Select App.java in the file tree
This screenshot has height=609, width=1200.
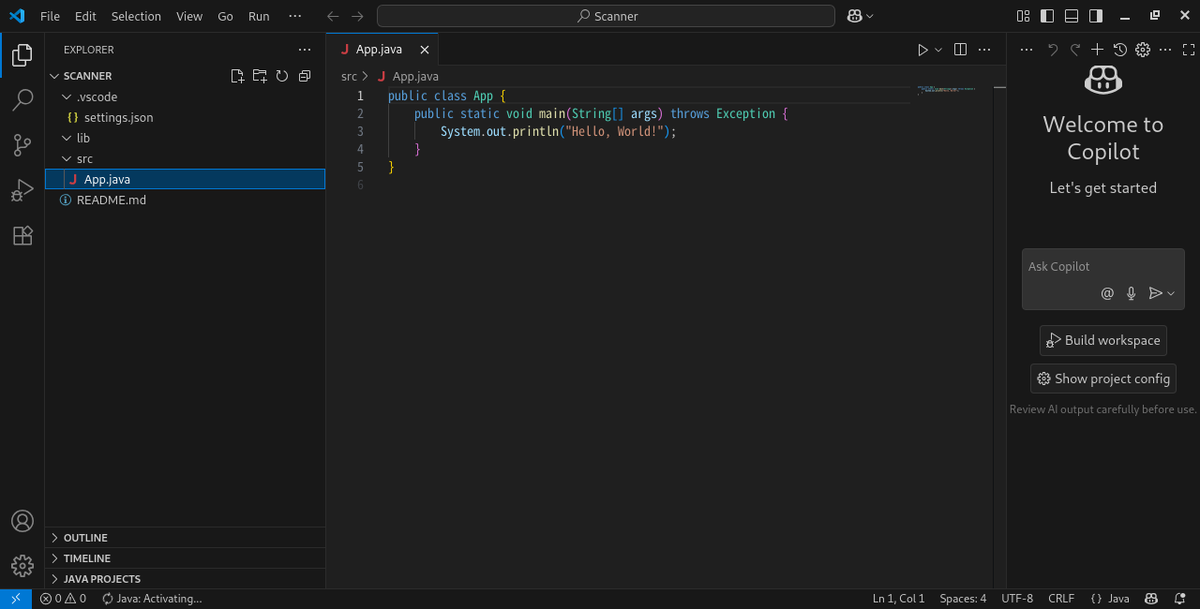click(185, 179)
